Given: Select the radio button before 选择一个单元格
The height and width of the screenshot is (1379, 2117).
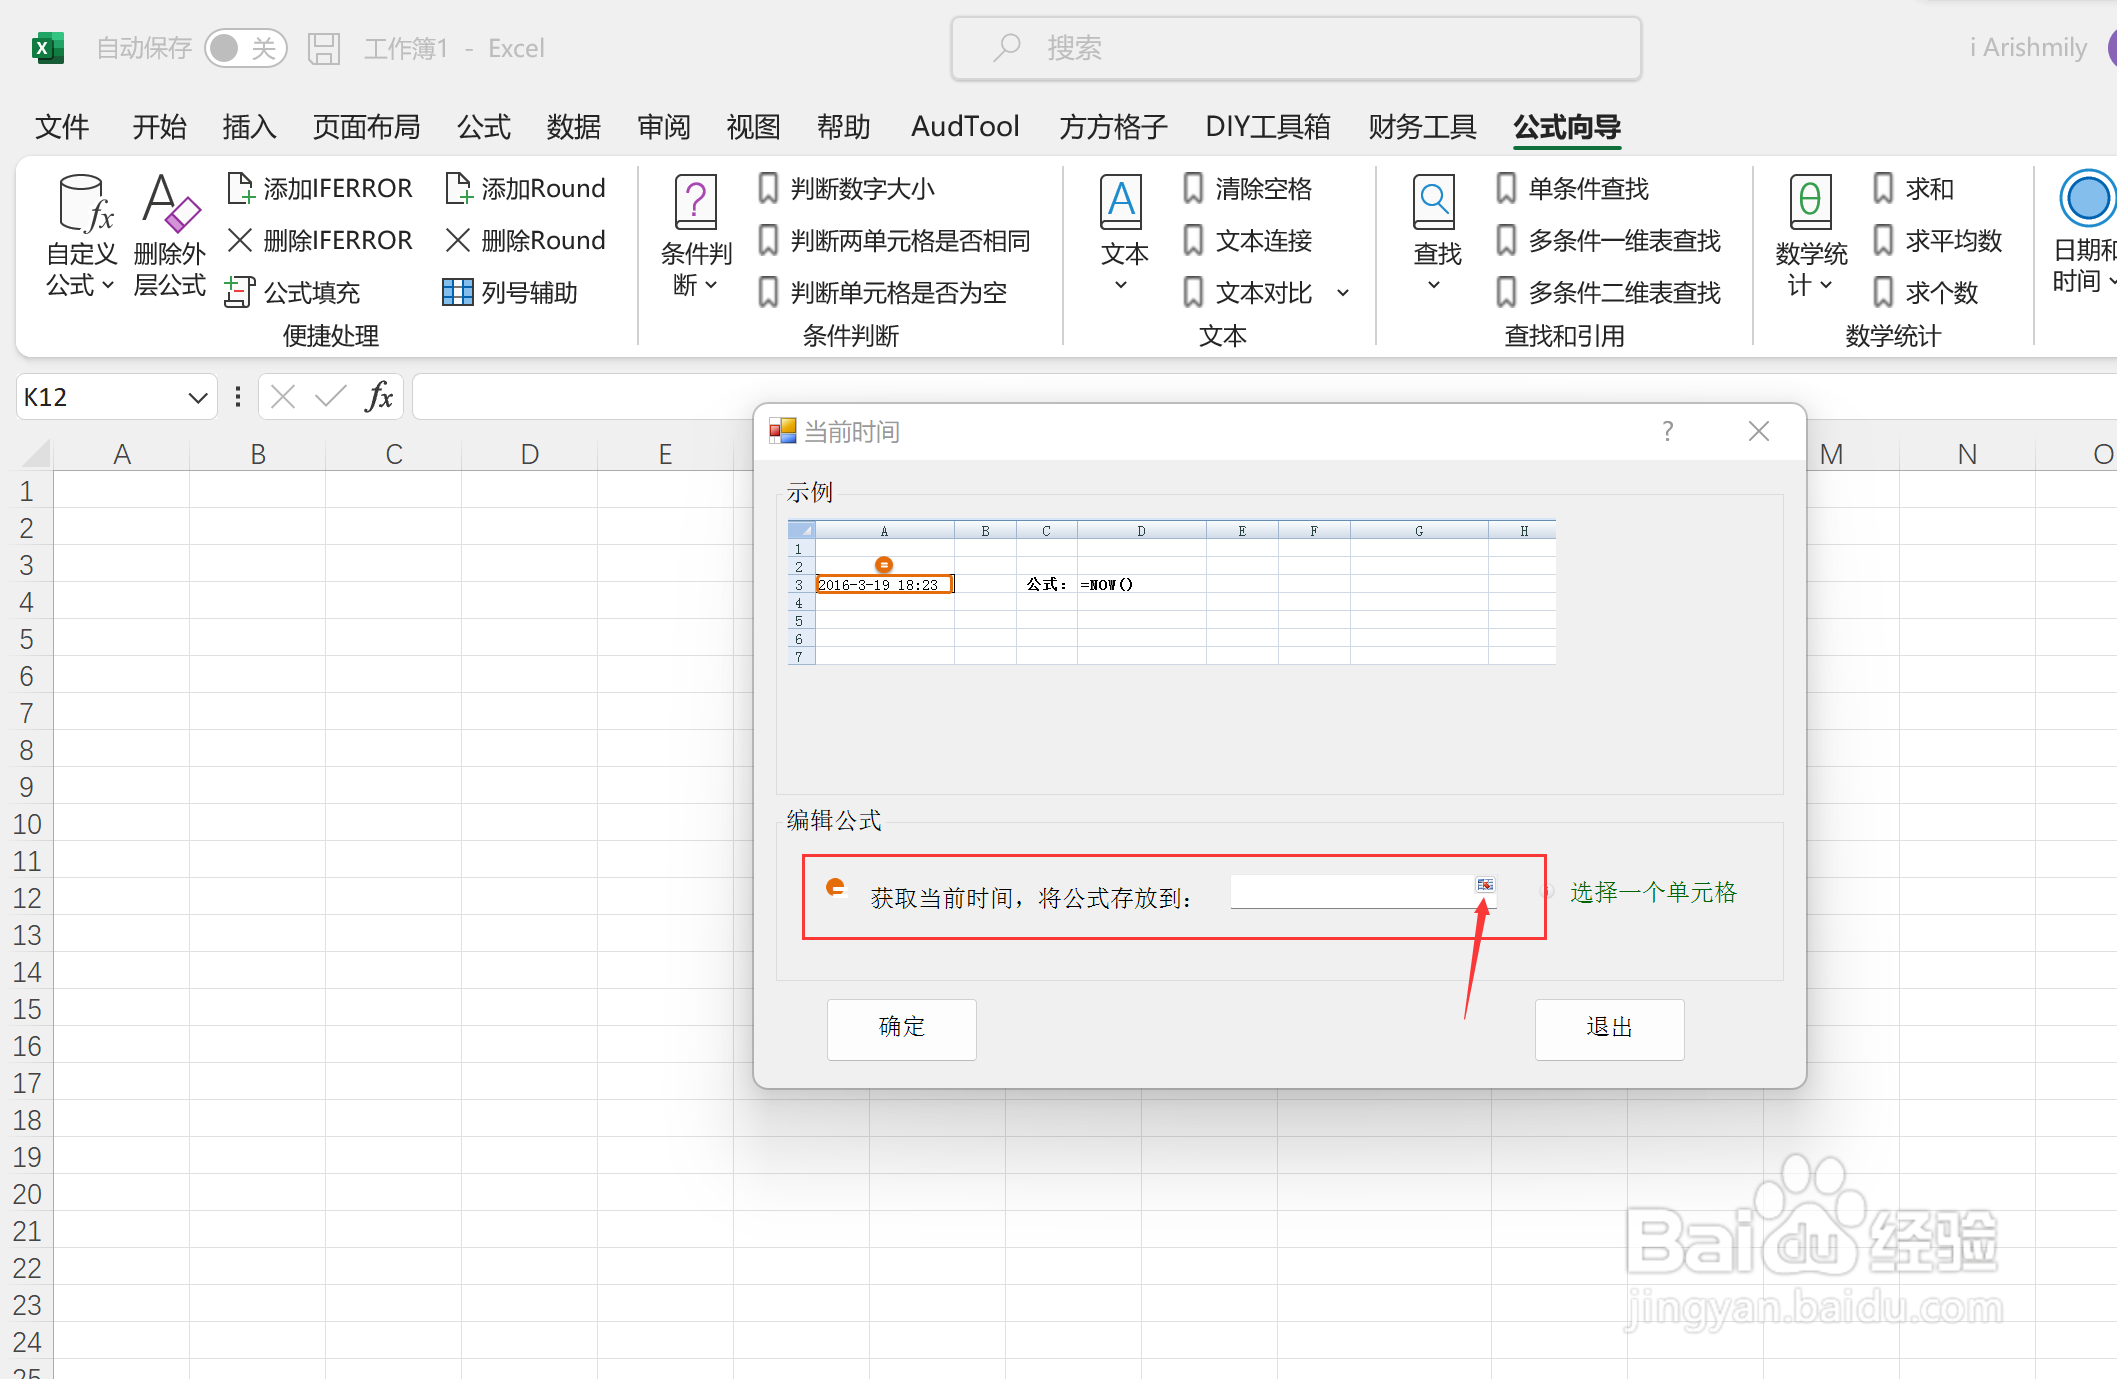Looking at the screenshot, I should click(1545, 892).
